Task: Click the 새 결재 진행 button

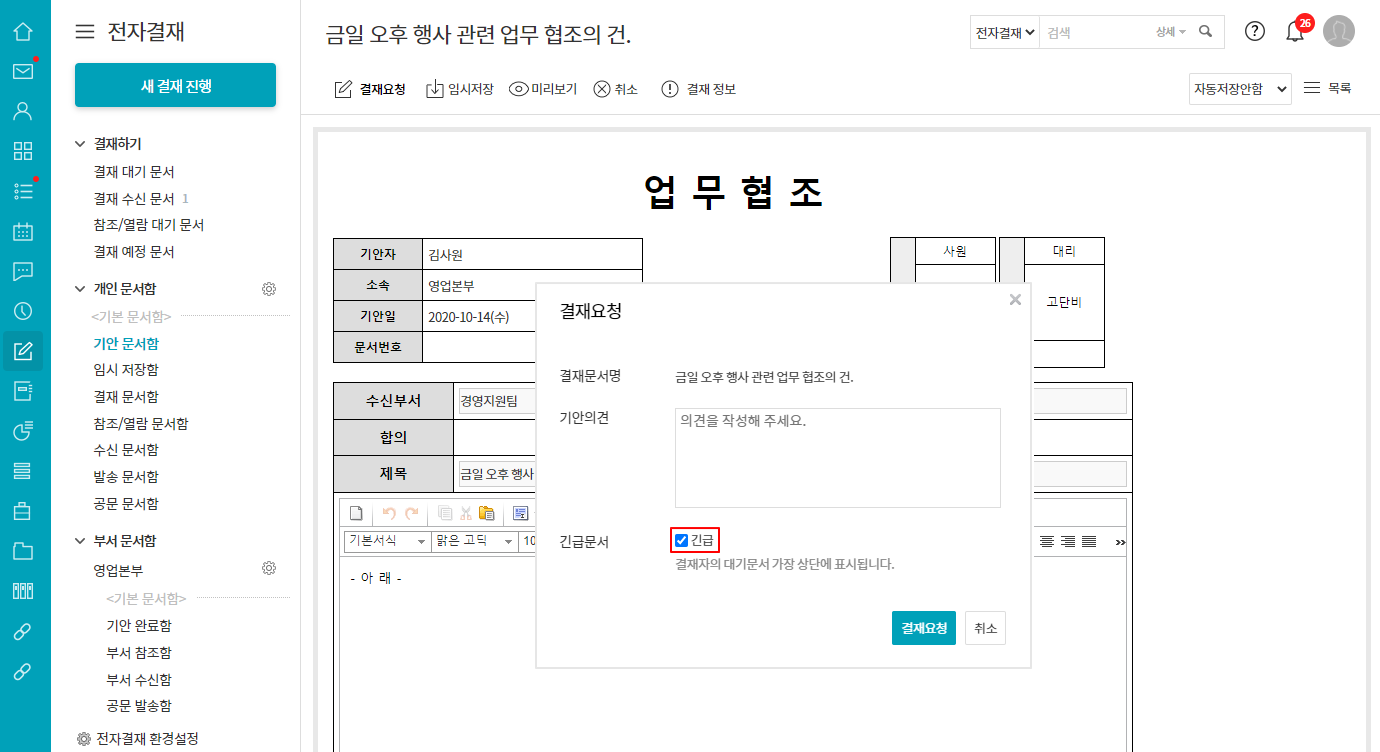Action: 175,85
